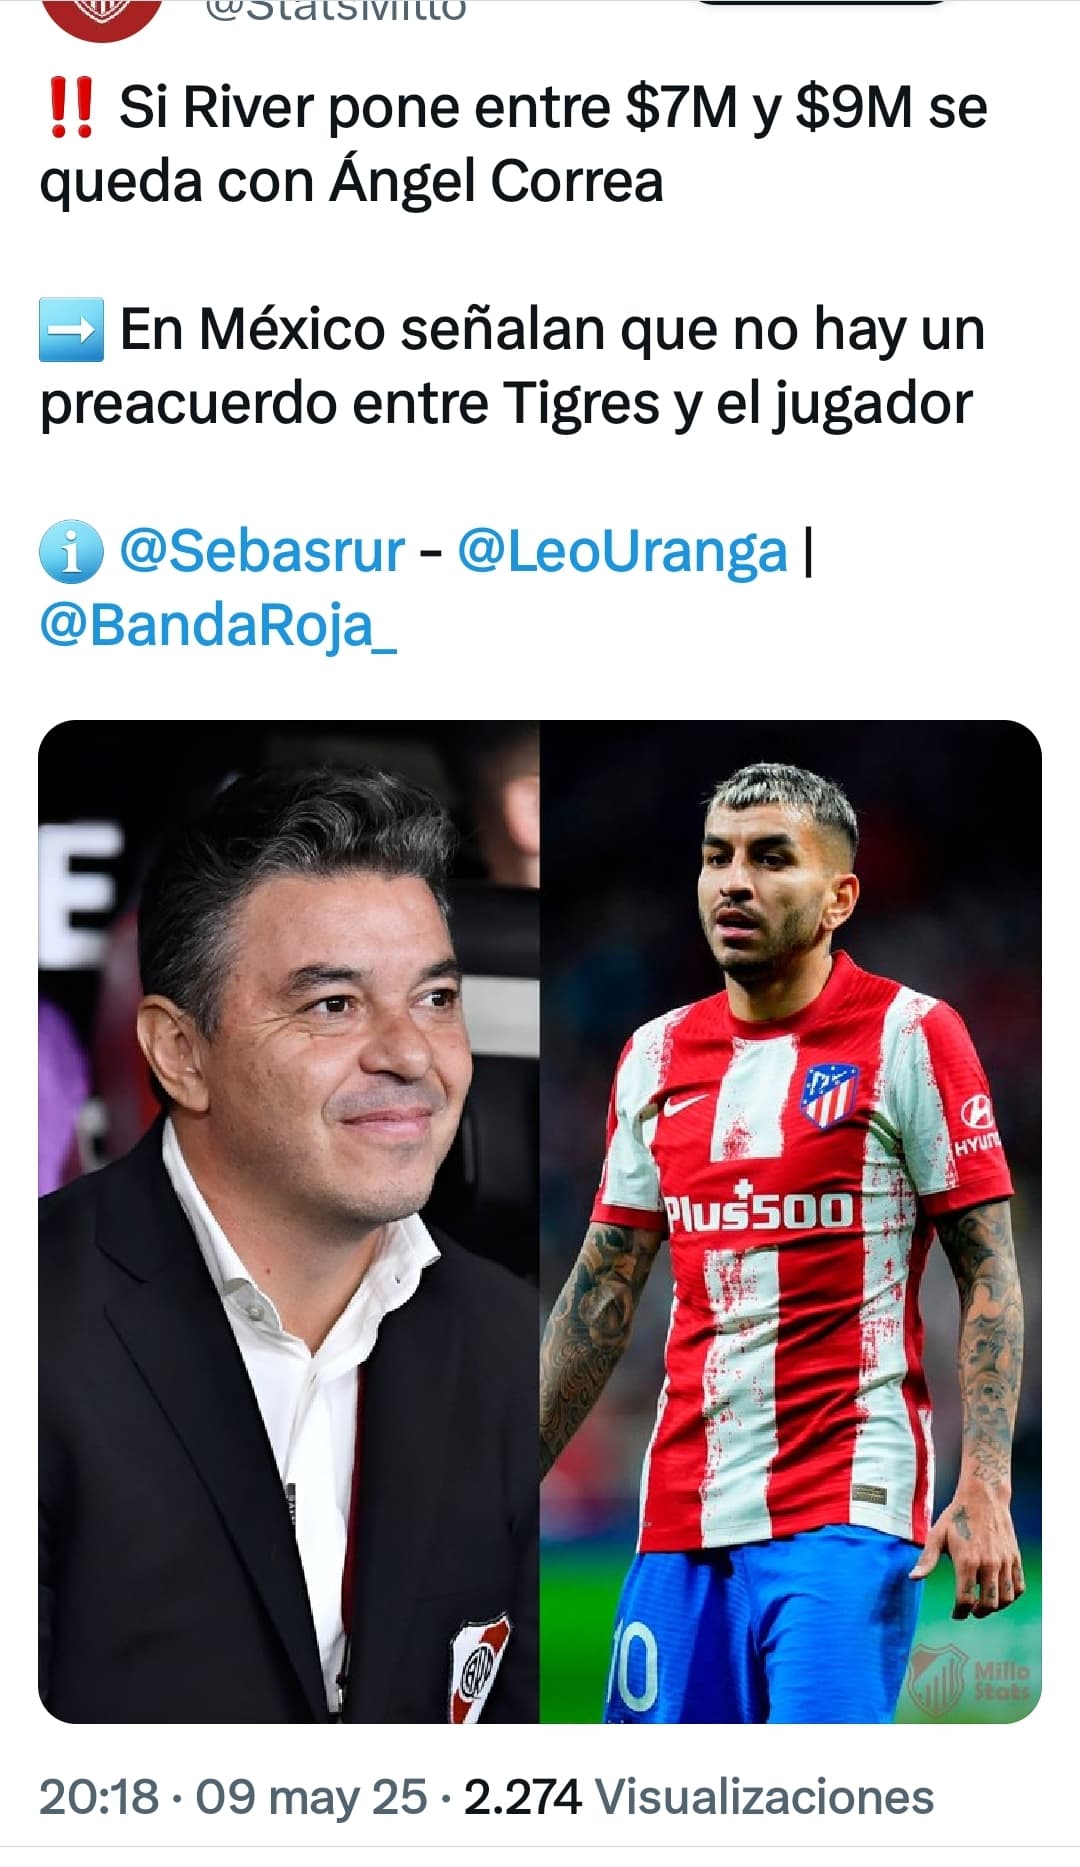1080x1867 pixels.
Task: Tap the Atlético crest on the jersey
Action: tap(829, 1095)
